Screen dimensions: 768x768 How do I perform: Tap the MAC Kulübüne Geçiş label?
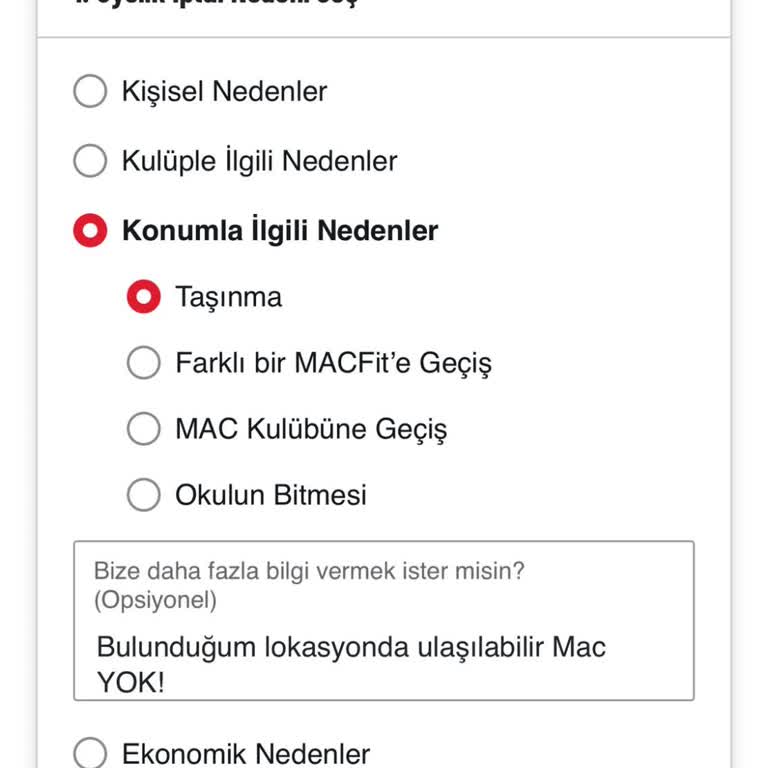[311, 429]
